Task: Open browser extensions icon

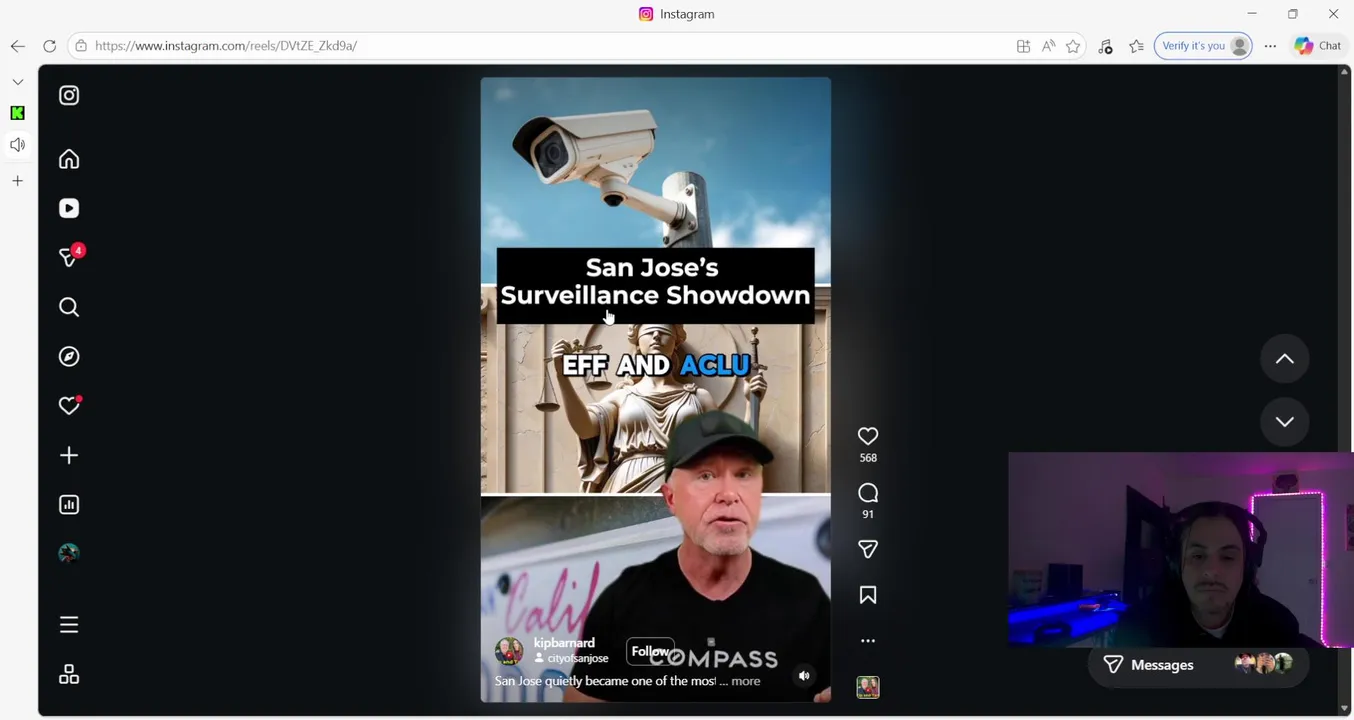Action: [x=1105, y=46]
